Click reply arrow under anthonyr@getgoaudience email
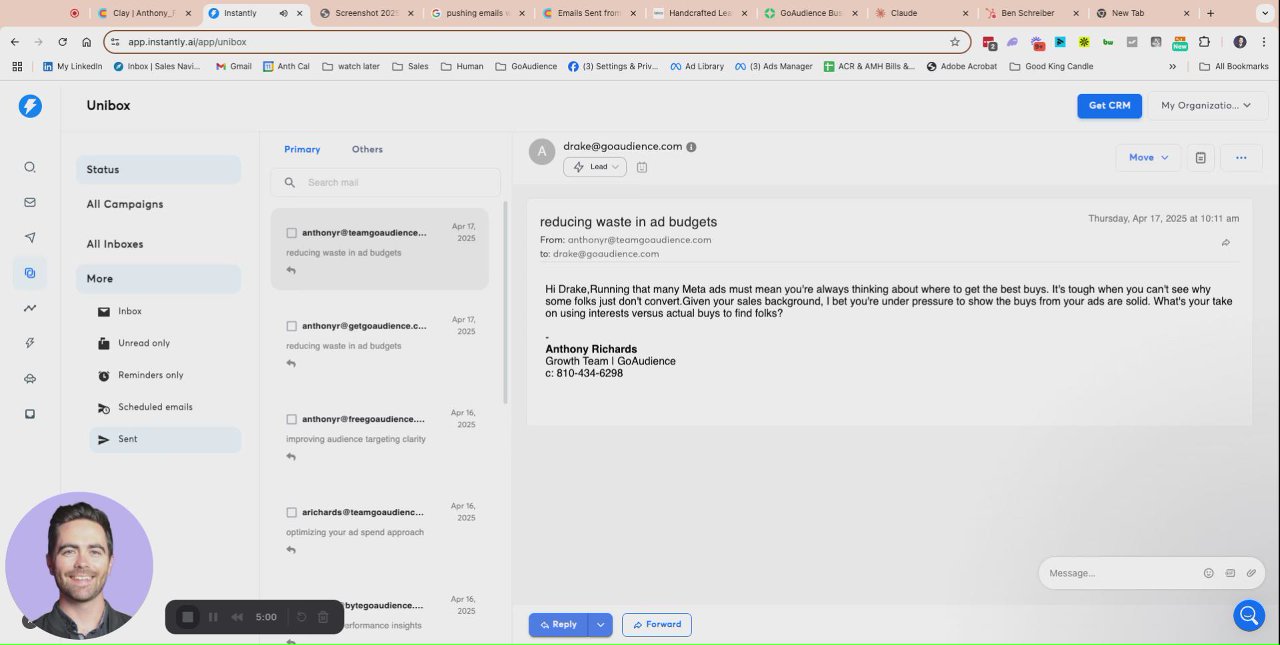The width and height of the screenshot is (1280, 645). pyautogui.click(x=291, y=363)
